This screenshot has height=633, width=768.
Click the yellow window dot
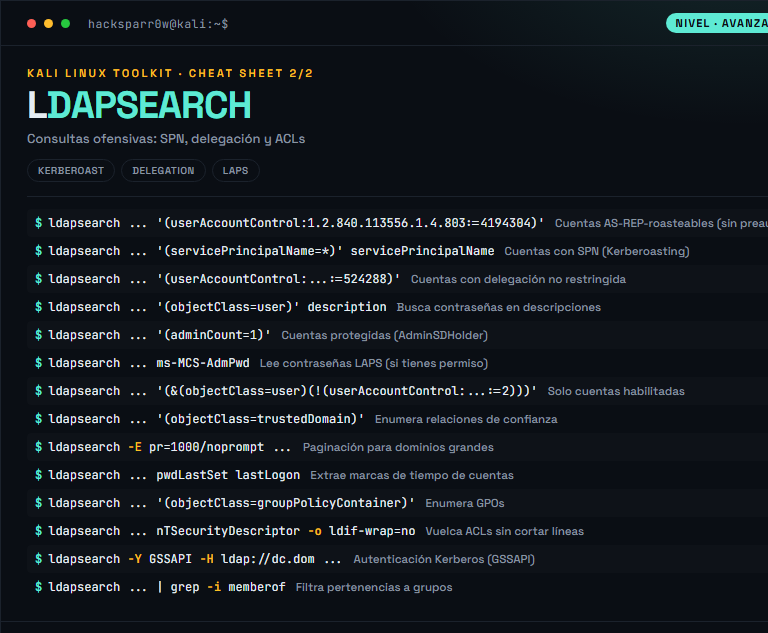tap(48, 24)
